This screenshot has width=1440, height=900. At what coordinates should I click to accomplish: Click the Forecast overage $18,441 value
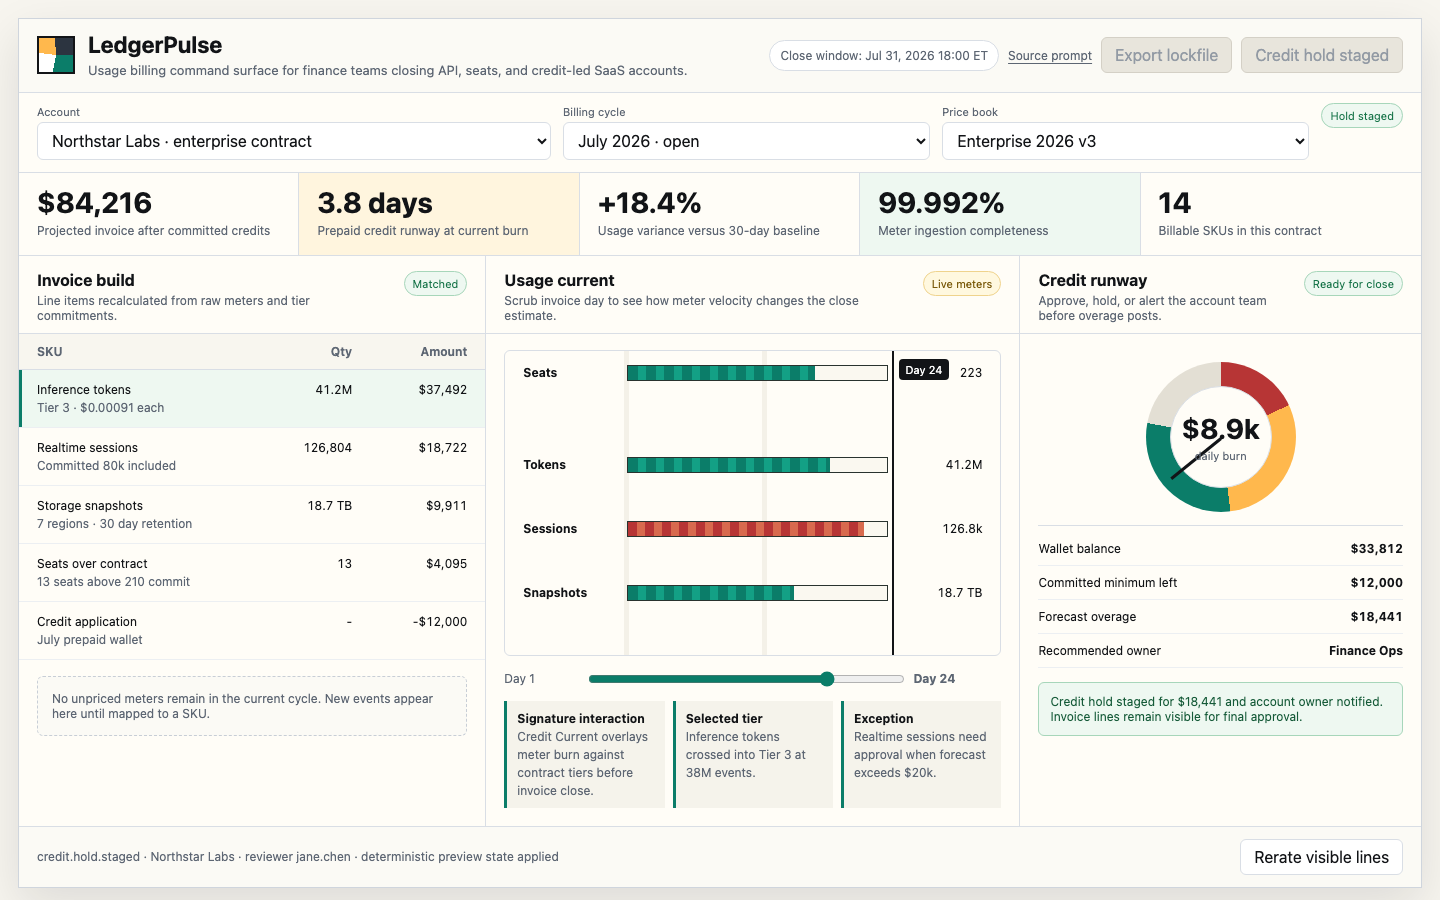point(1376,617)
